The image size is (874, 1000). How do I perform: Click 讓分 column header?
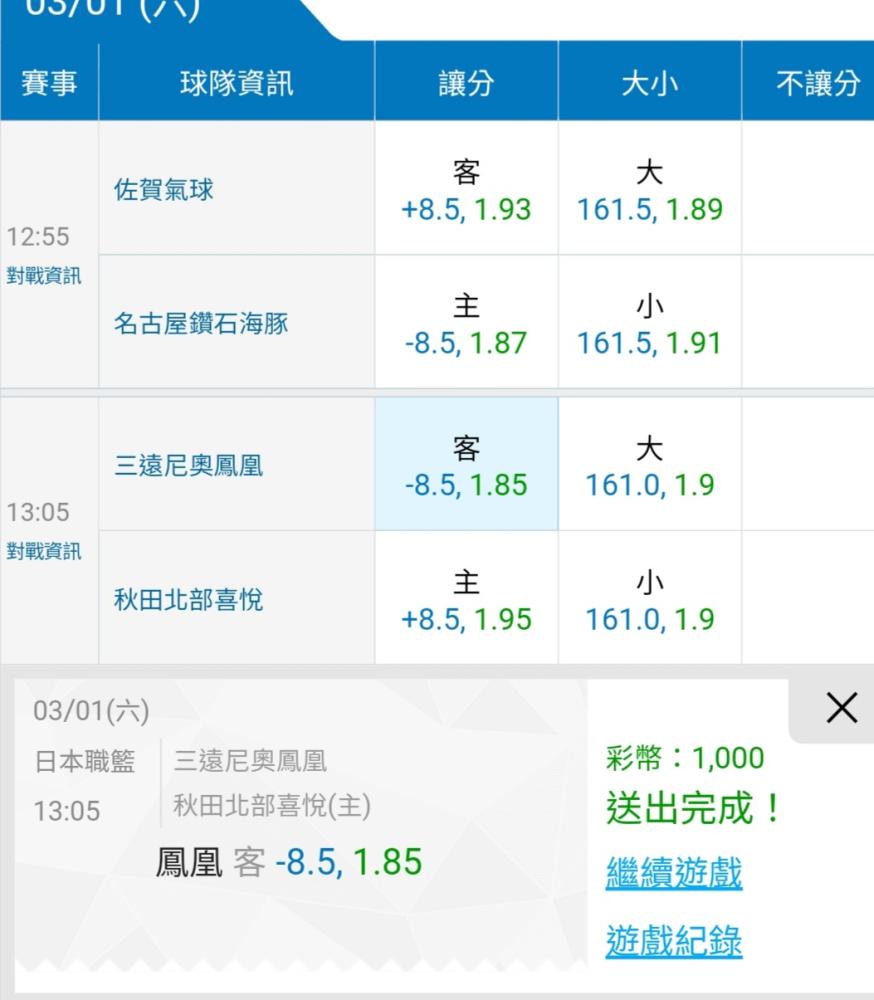(x=466, y=83)
